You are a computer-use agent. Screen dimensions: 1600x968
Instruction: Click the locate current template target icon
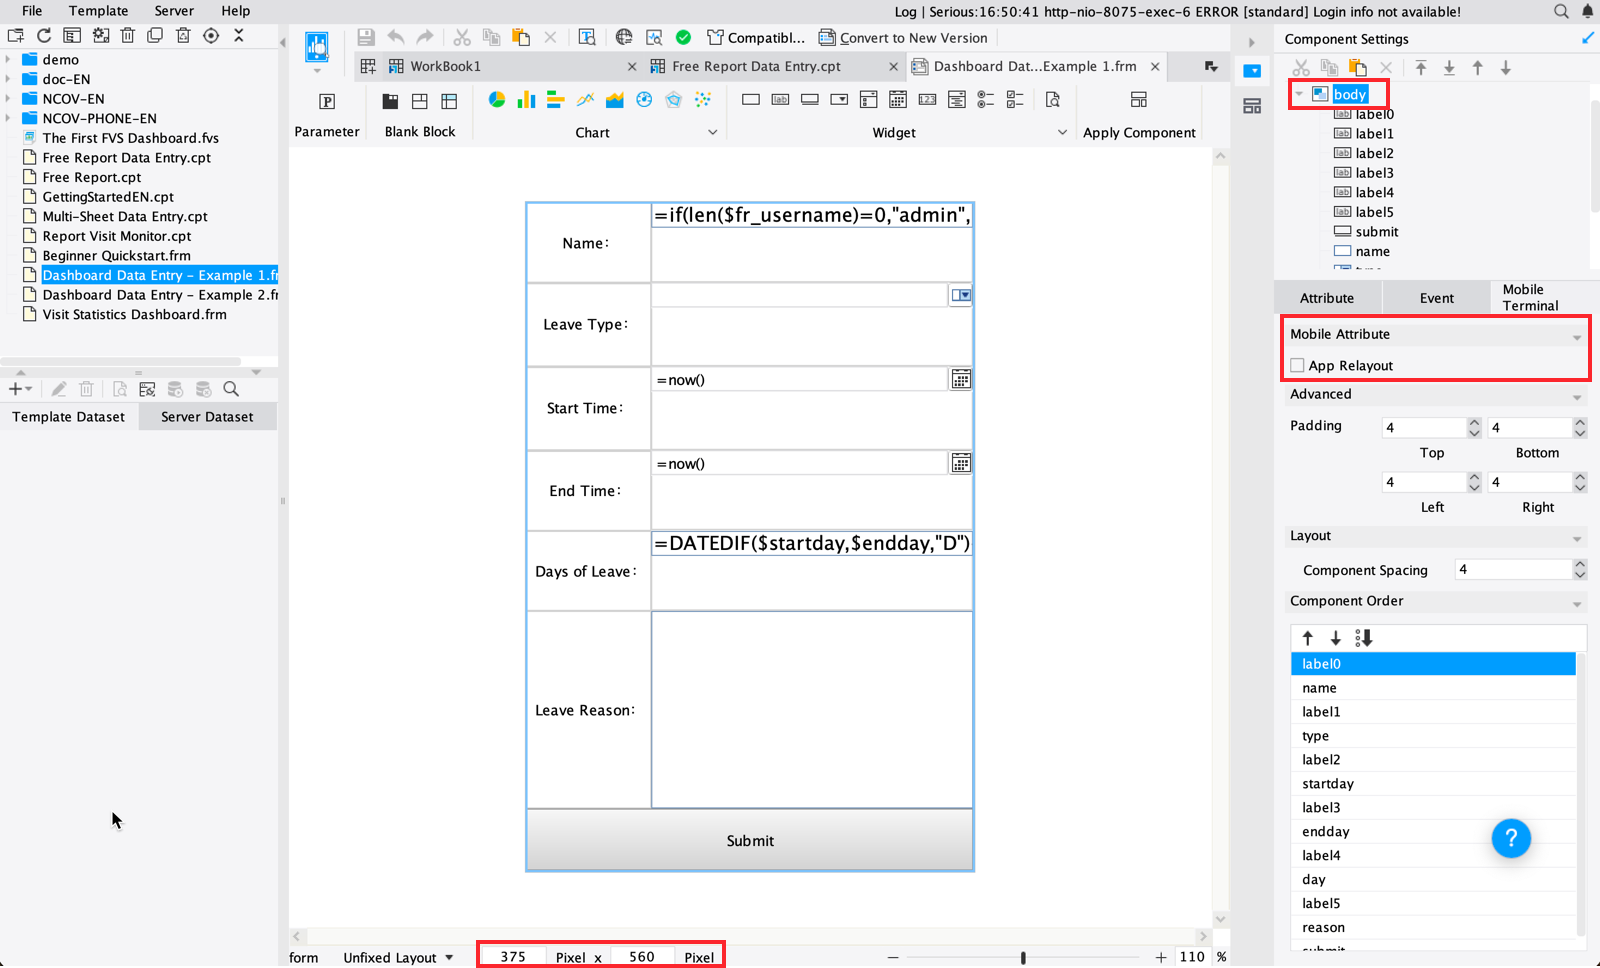tap(211, 35)
